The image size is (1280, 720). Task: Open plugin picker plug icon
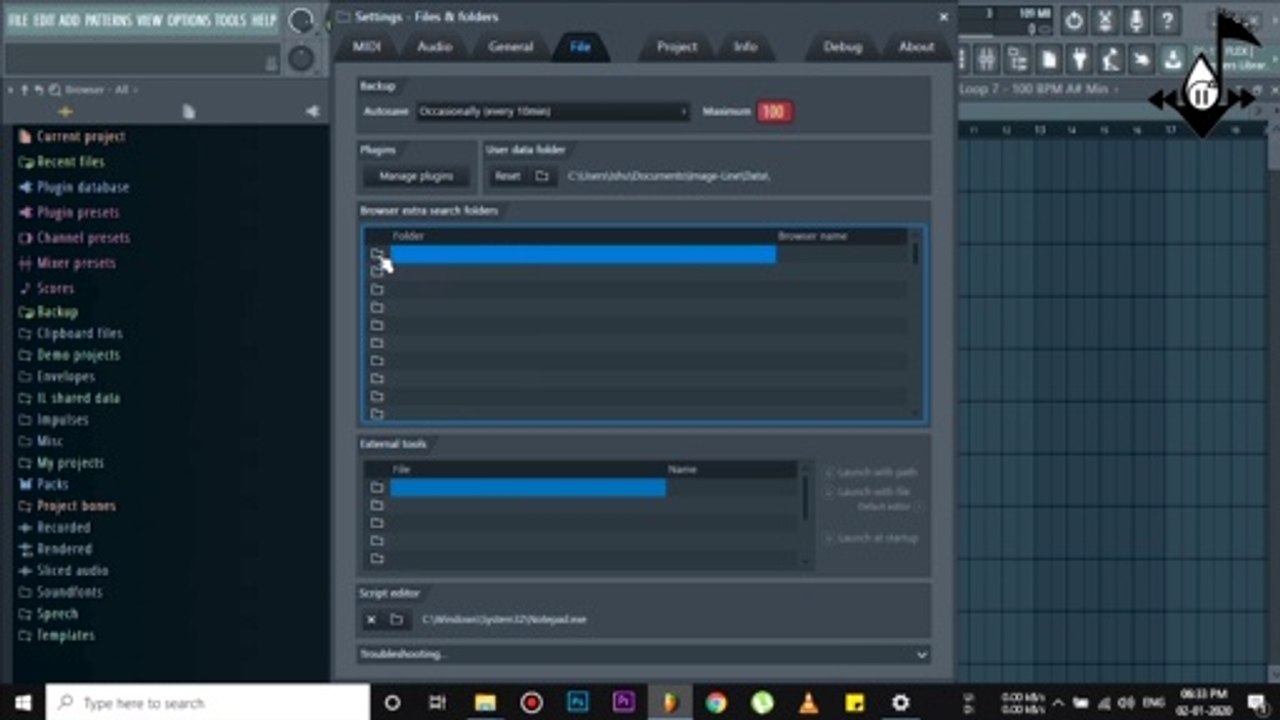[x=1079, y=60]
